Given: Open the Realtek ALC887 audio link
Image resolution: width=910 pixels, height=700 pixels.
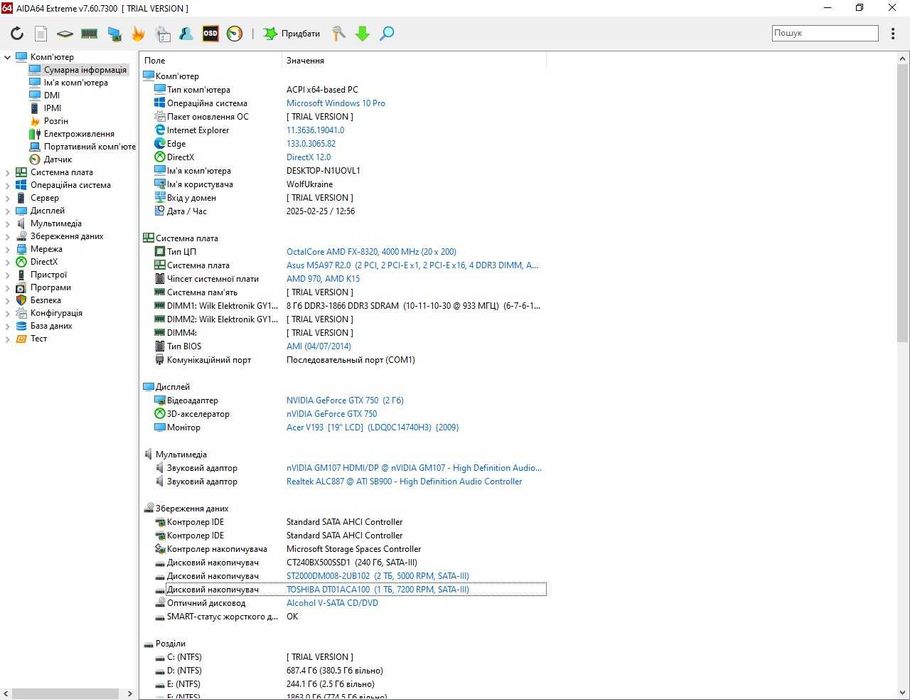Looking at the screenshot, I should click(404, 481).
